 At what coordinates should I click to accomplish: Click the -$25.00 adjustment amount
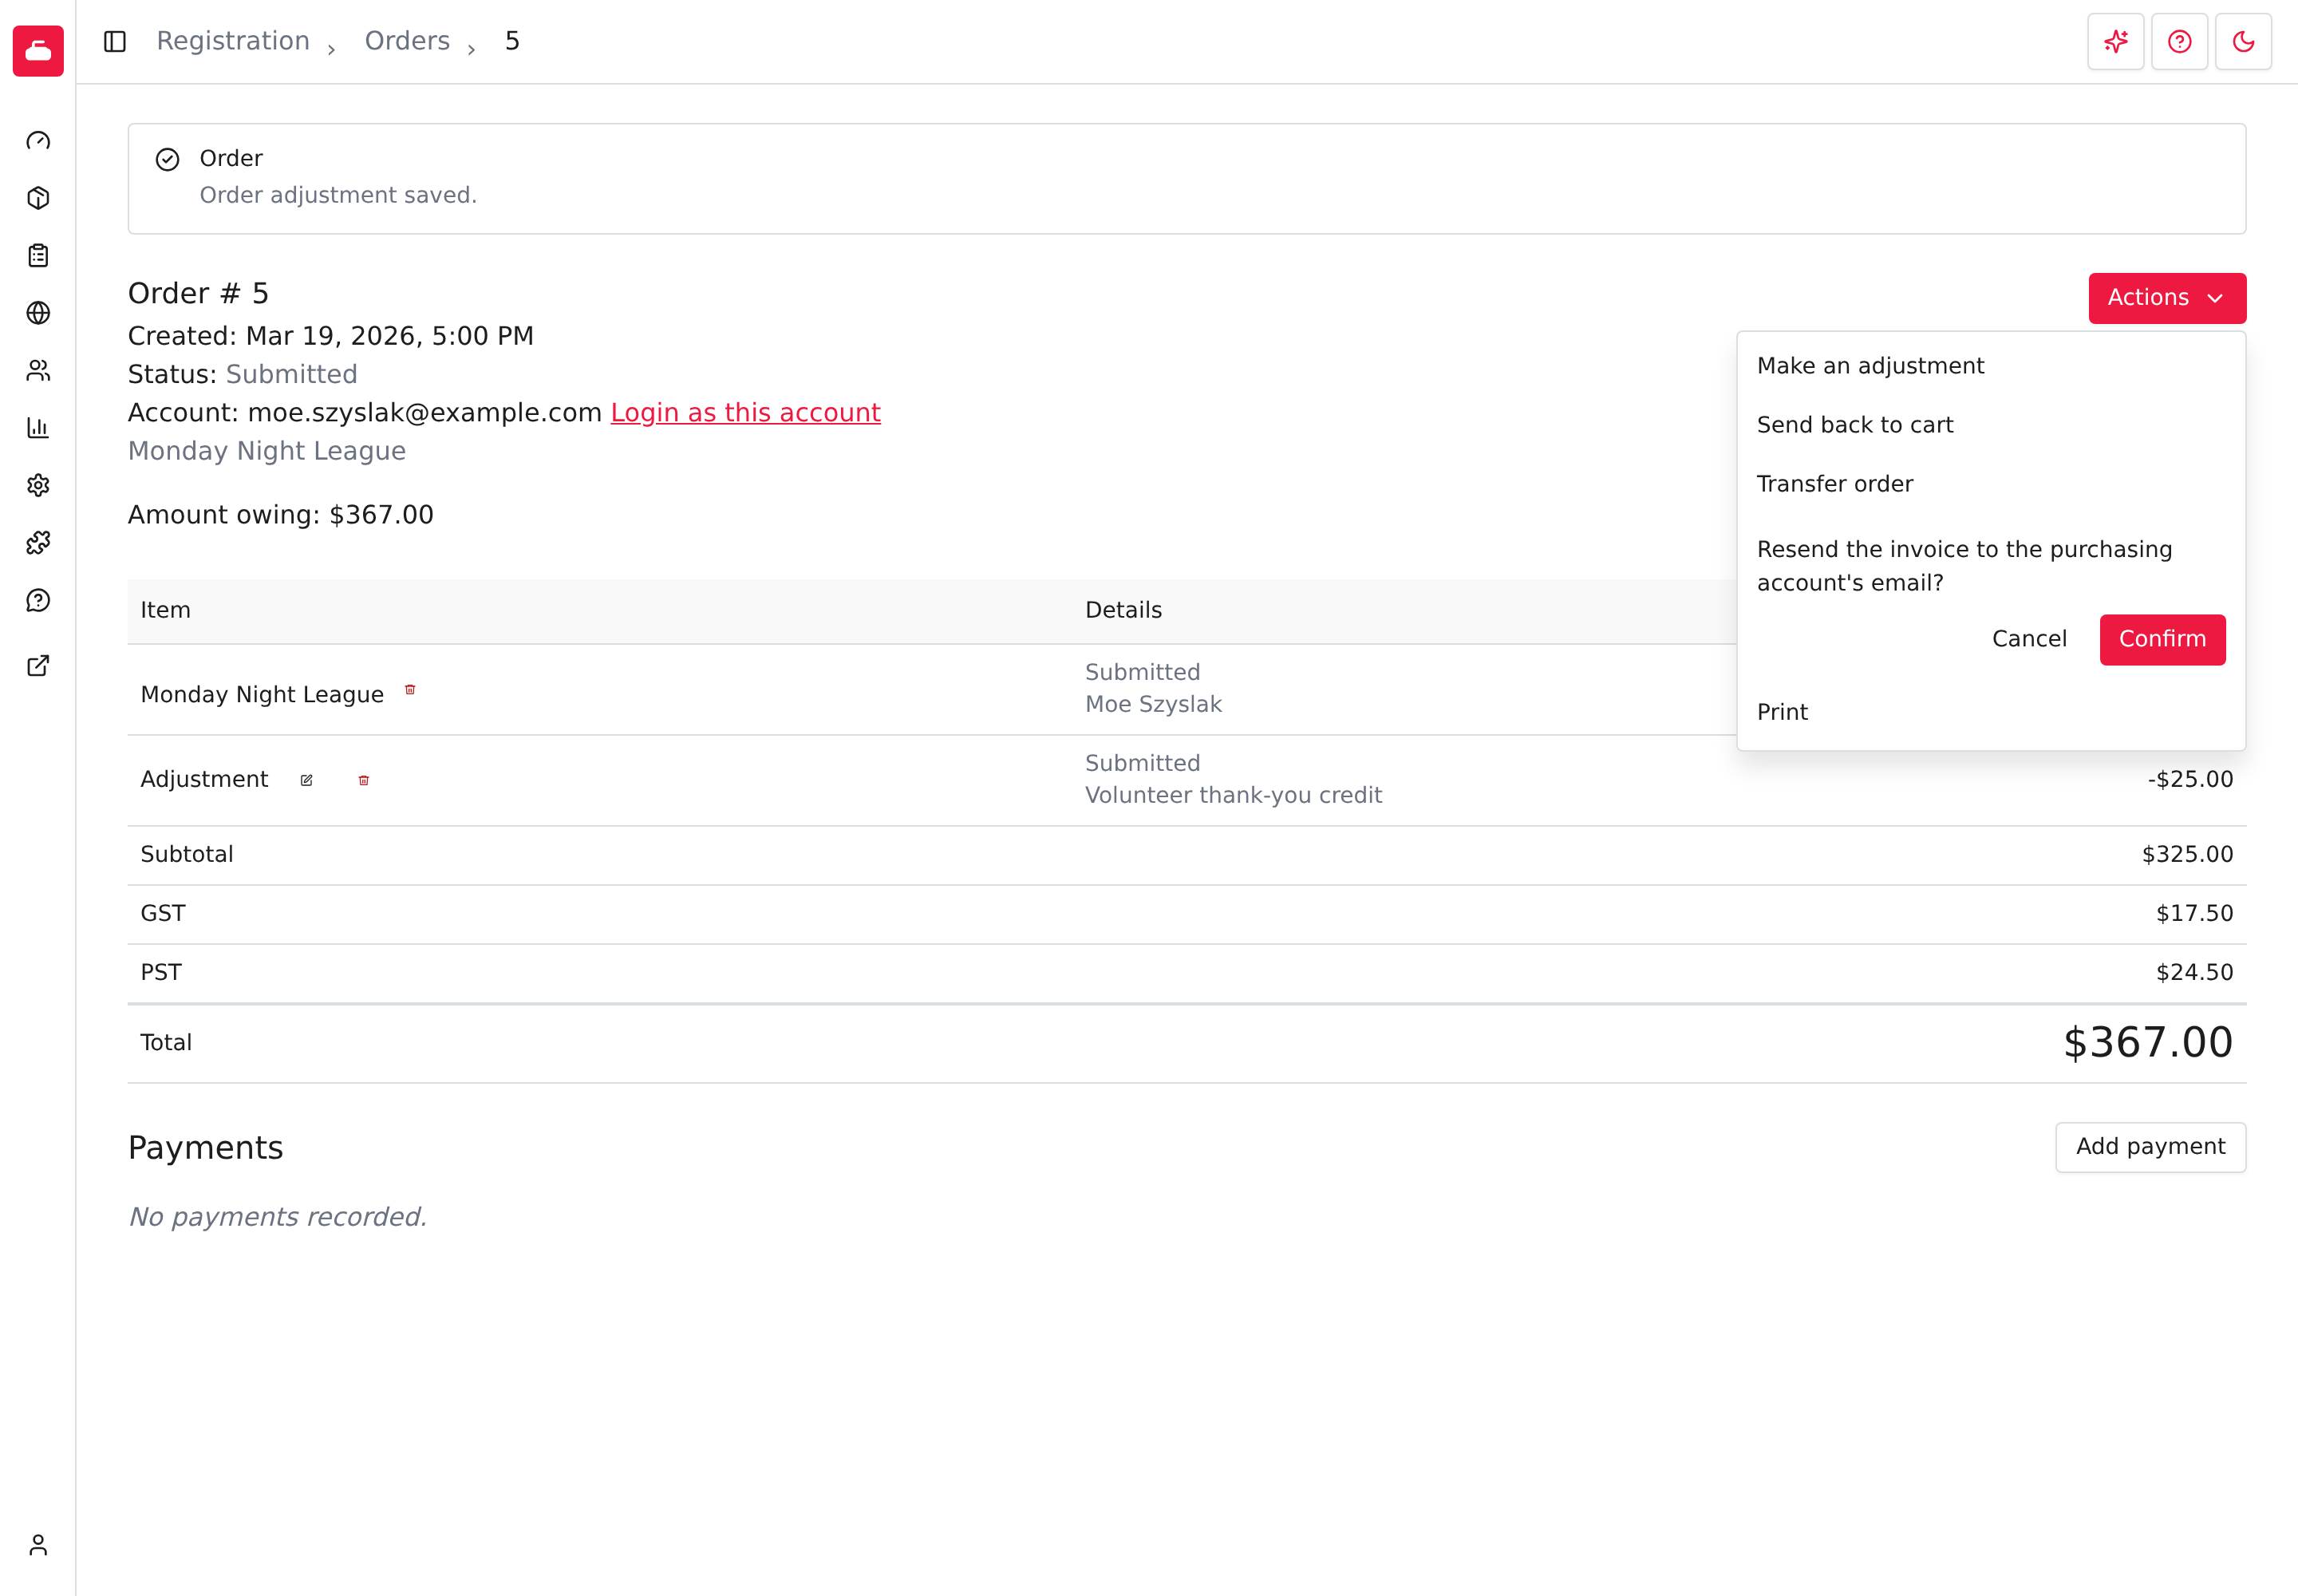pyautogui.click(x=2190, y=780)
